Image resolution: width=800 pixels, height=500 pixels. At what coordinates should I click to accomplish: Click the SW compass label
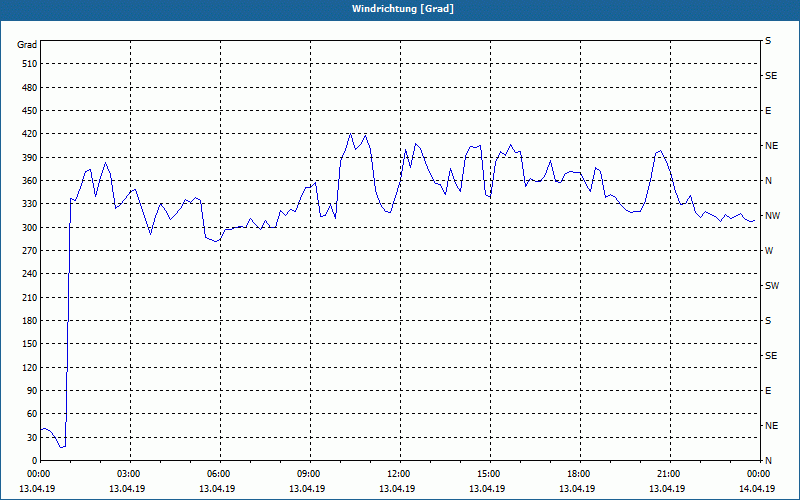coord(772,286)
